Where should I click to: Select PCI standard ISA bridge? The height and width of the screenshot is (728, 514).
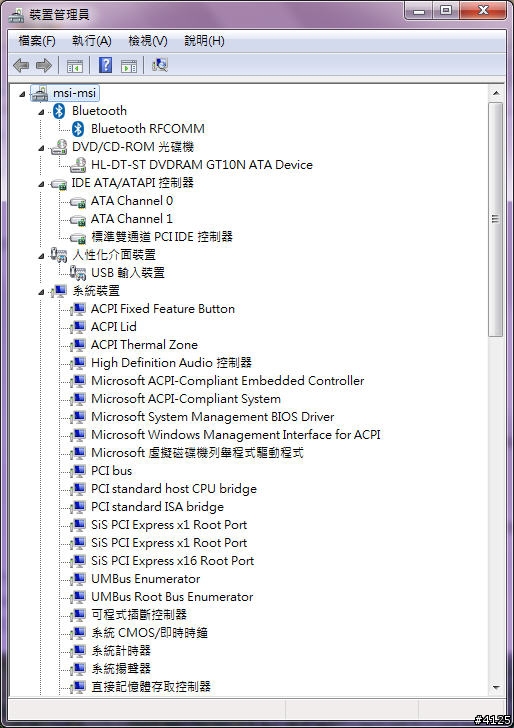[x=157, y=507]
